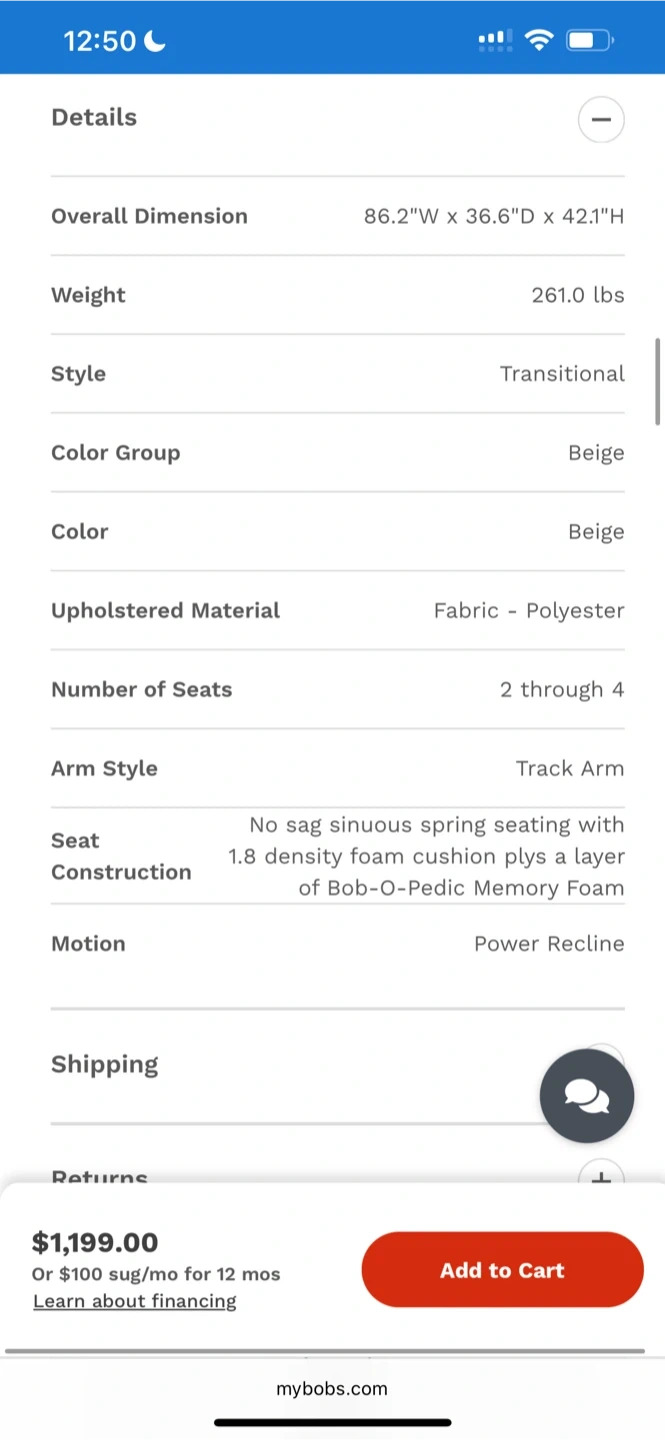Collapse the Details section minus icon
Image resolution: width=665 pixels, height=1440 pixels.
[x=601, y=120]
